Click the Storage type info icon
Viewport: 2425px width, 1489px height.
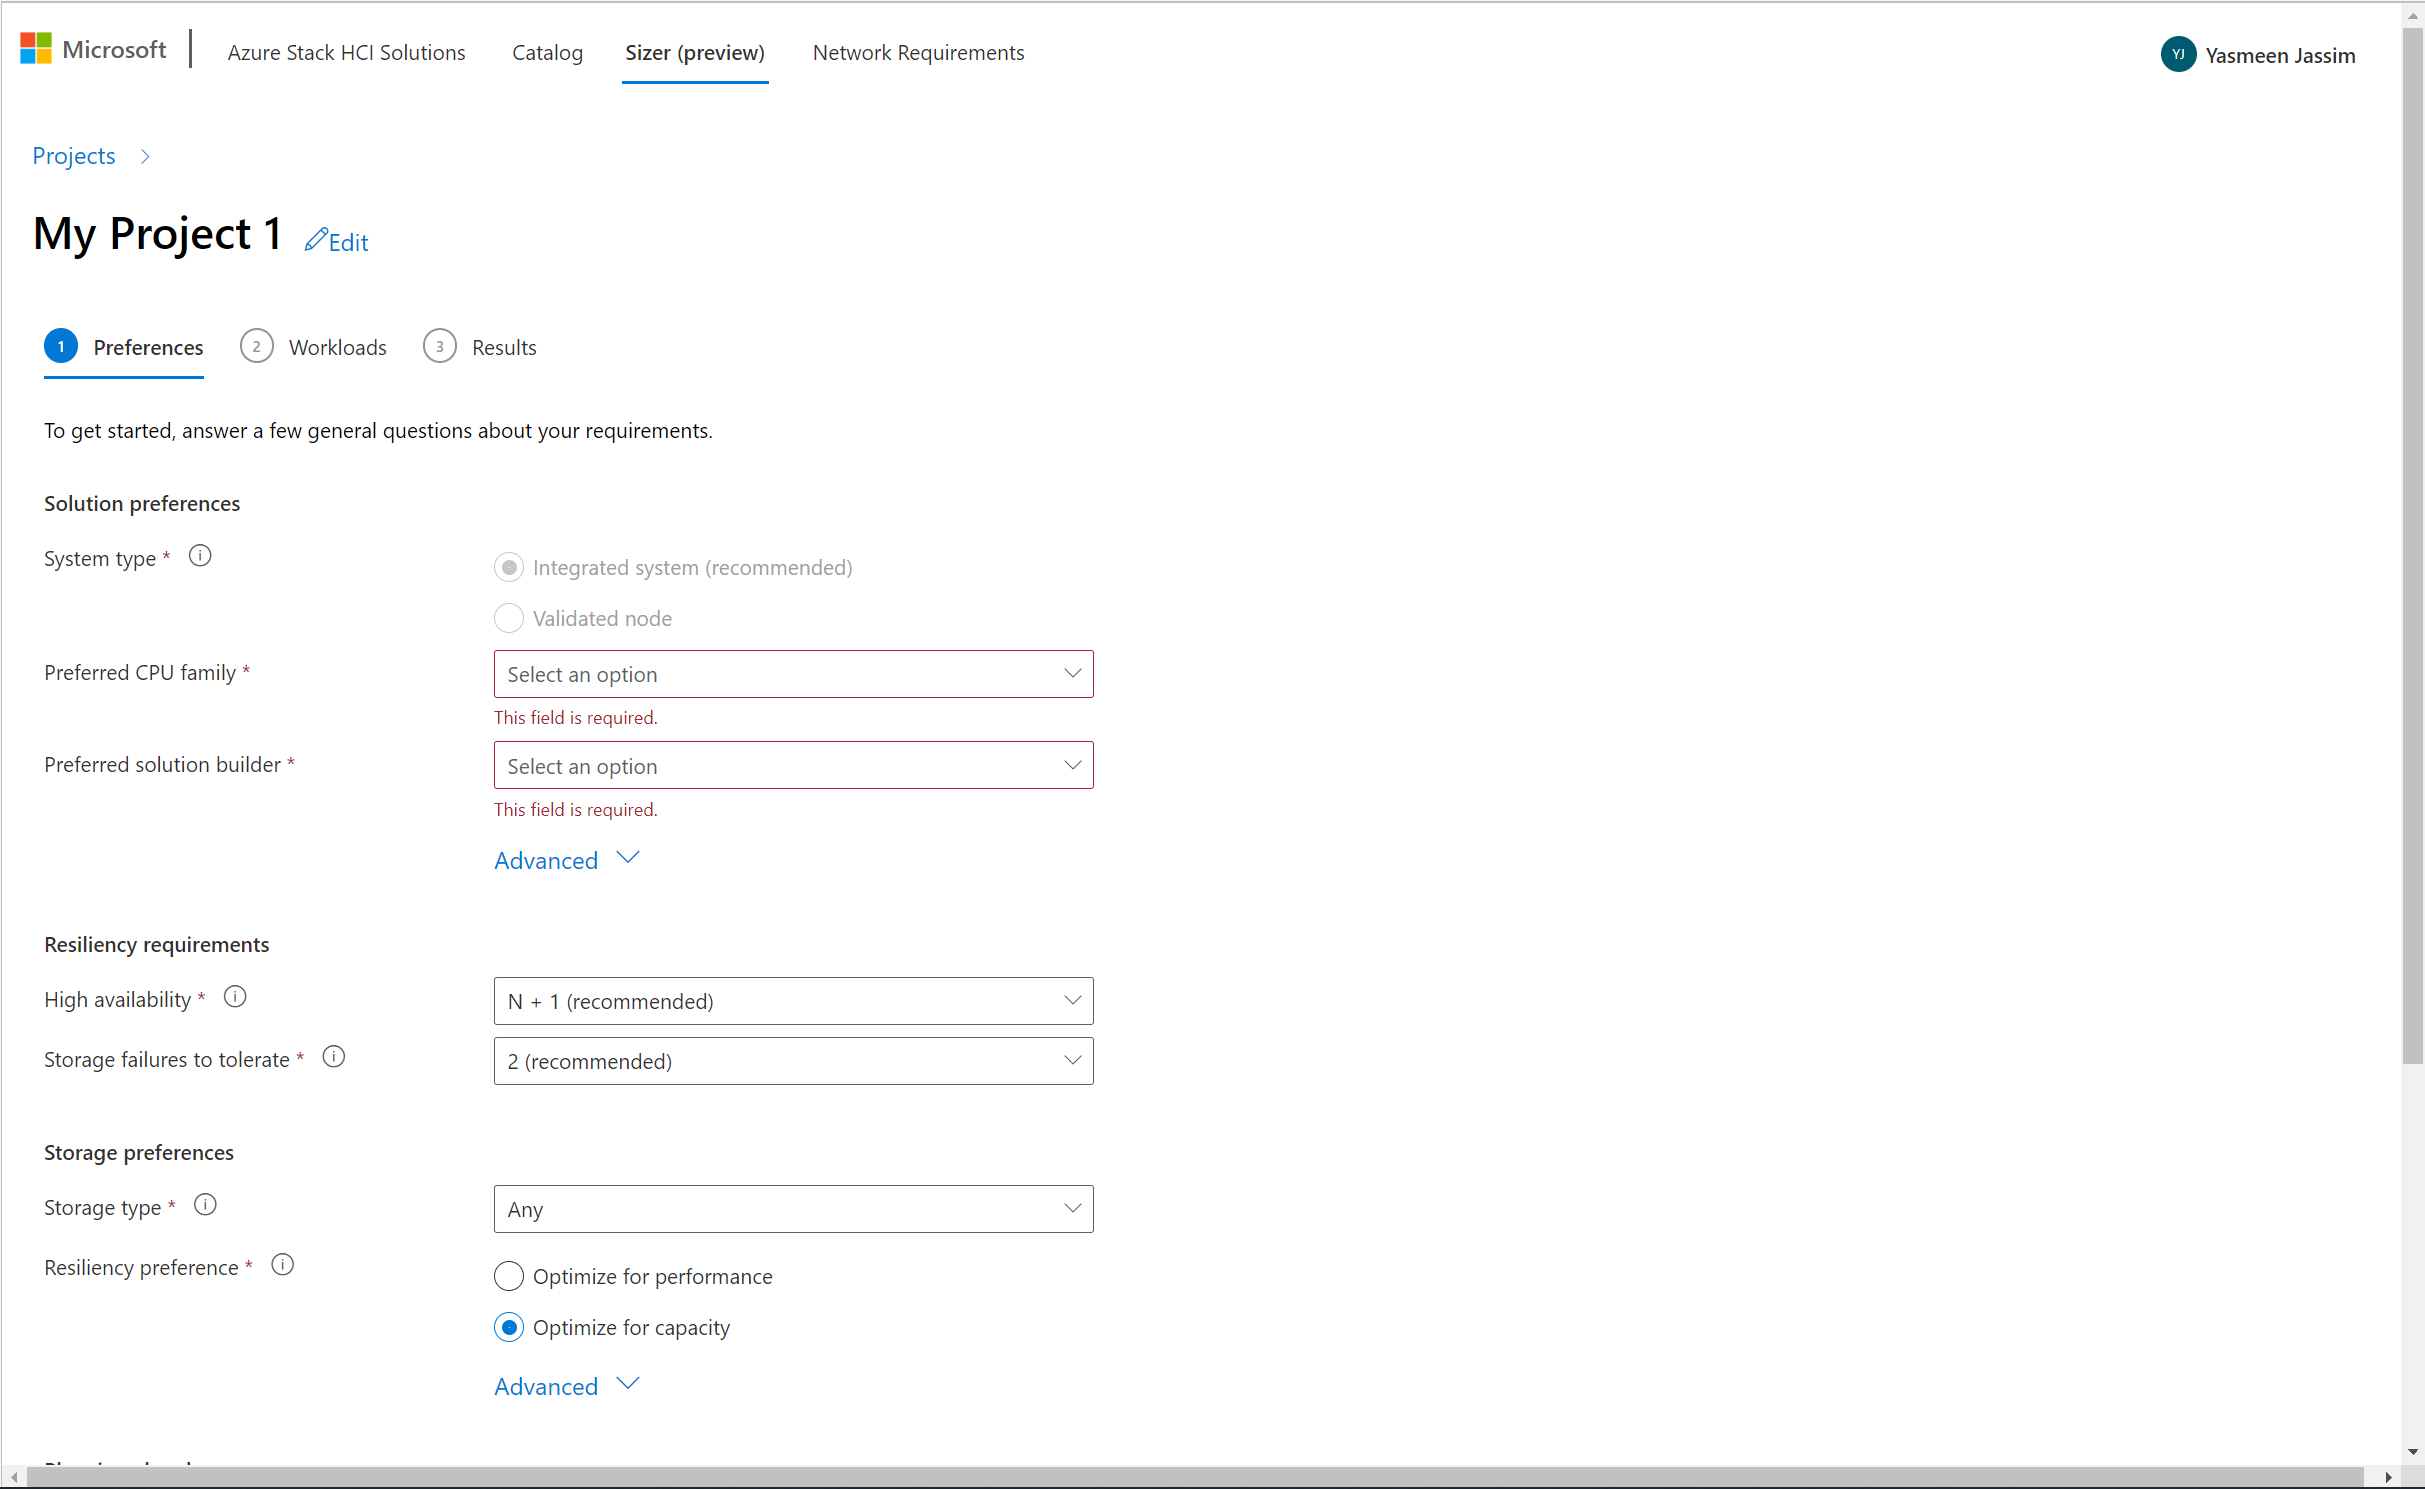205,1205
